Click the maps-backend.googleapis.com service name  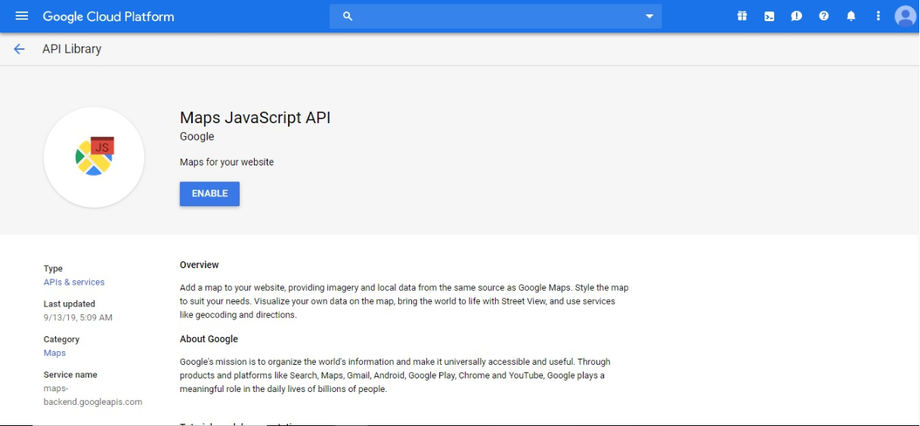[x=93, y=395]
